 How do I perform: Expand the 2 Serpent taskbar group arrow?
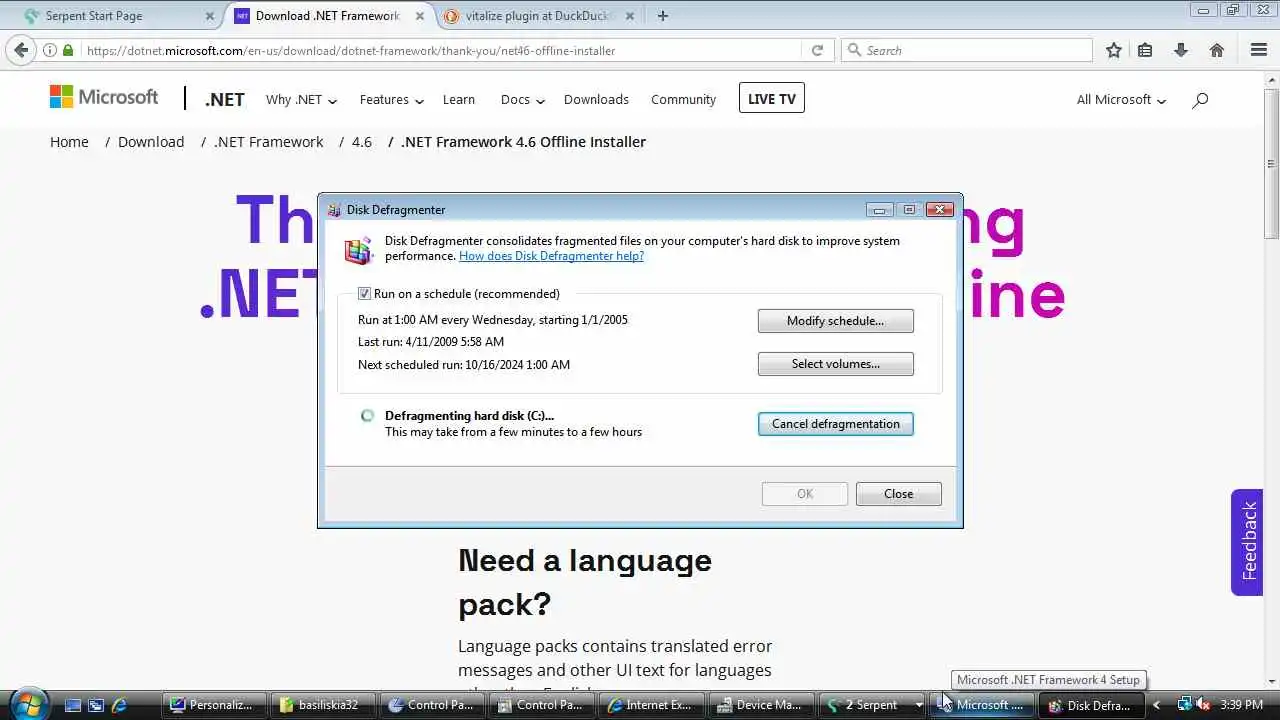(918, 705)
